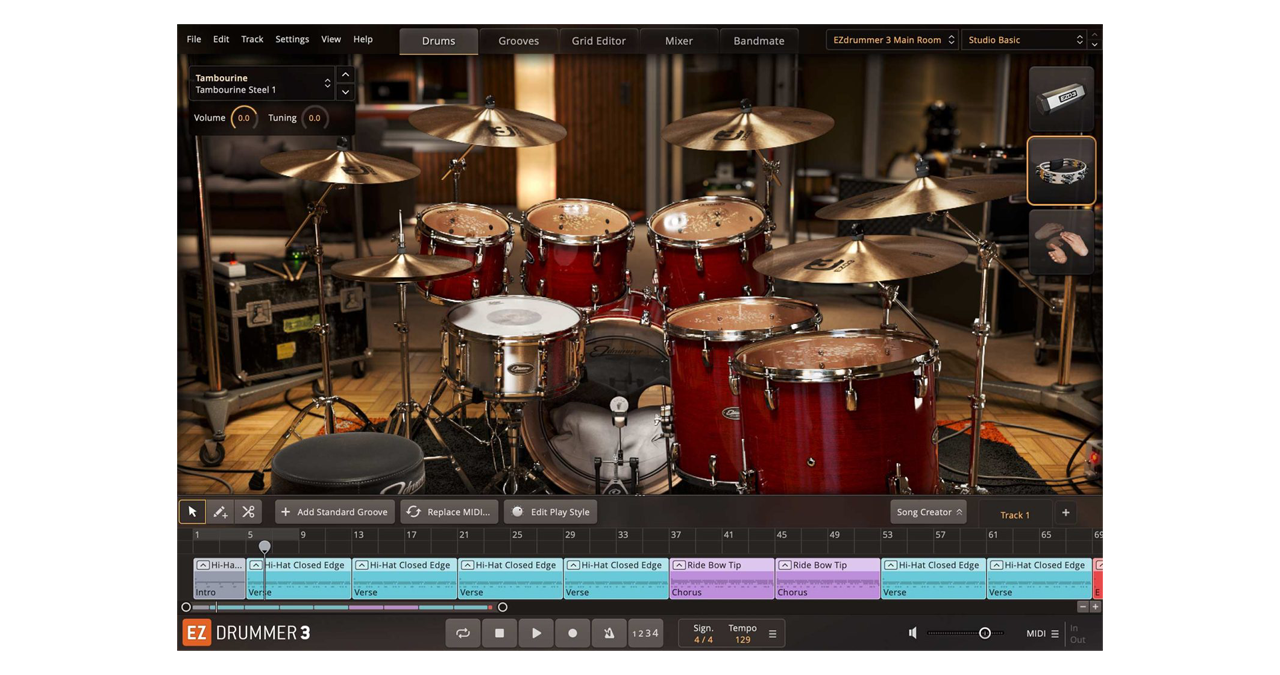This screenshot has width=1280, height=675.
Task: Click the Replace MIDI button label
Action: 459,512
